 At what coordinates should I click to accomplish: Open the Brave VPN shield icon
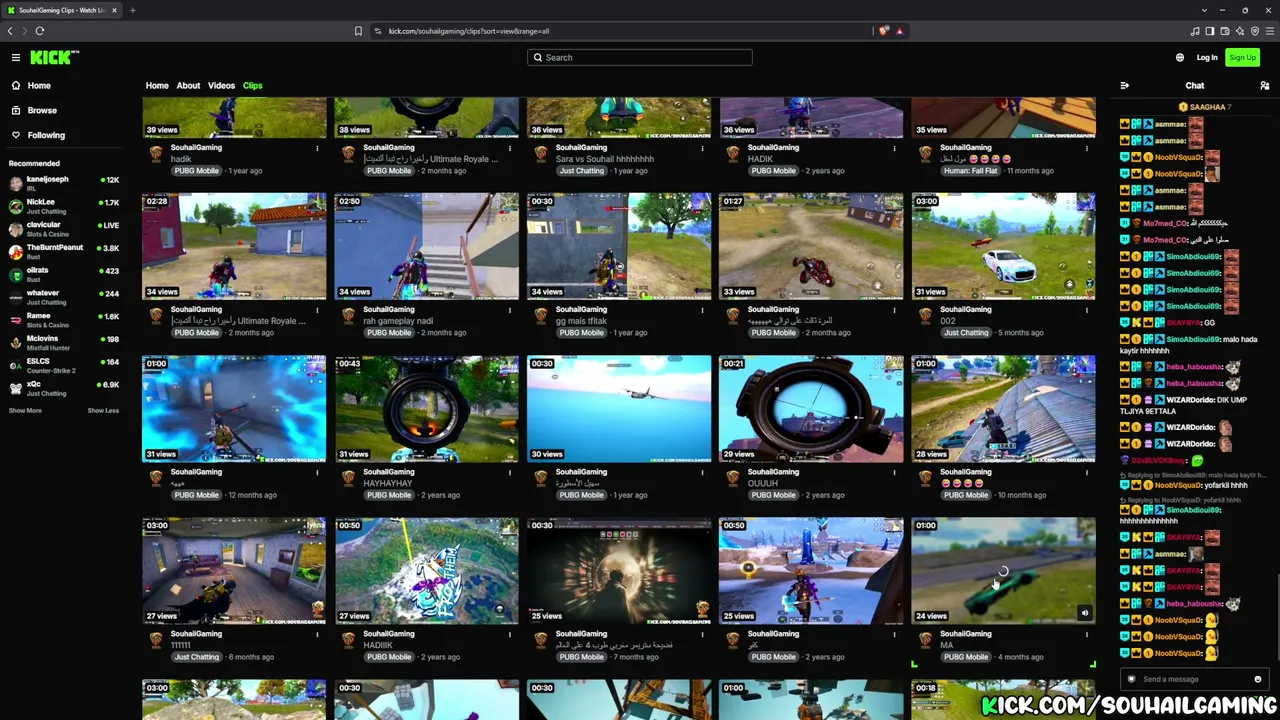coord(1255,31)
